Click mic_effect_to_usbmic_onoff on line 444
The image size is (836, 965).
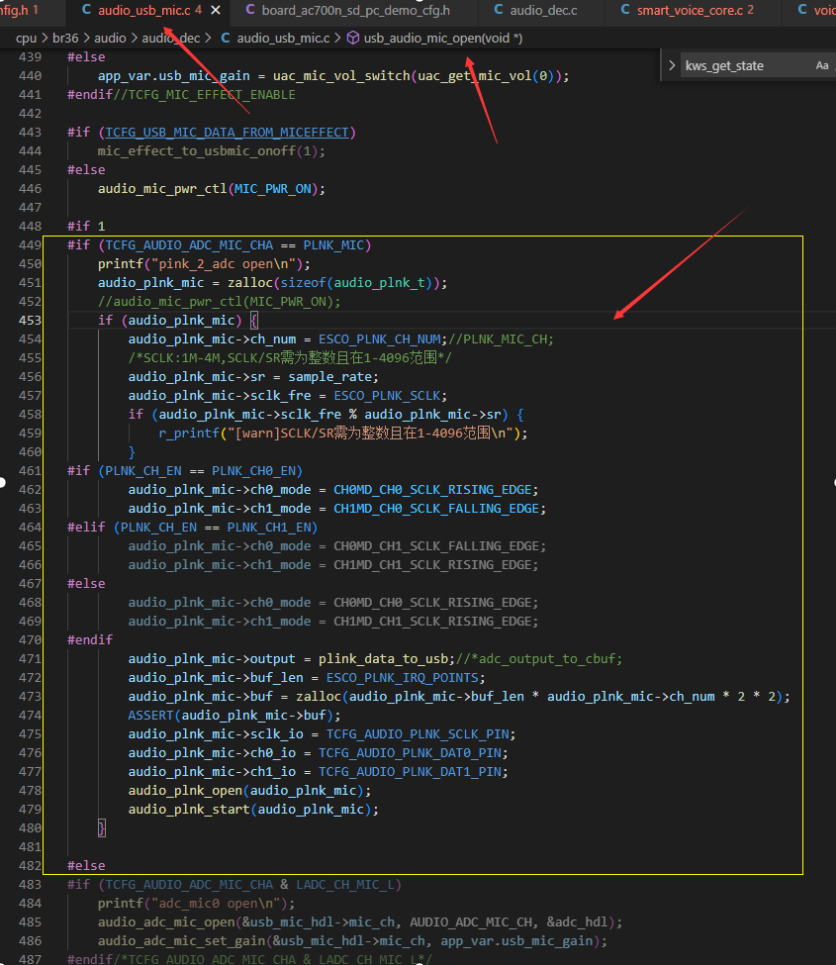coord(196,151)
